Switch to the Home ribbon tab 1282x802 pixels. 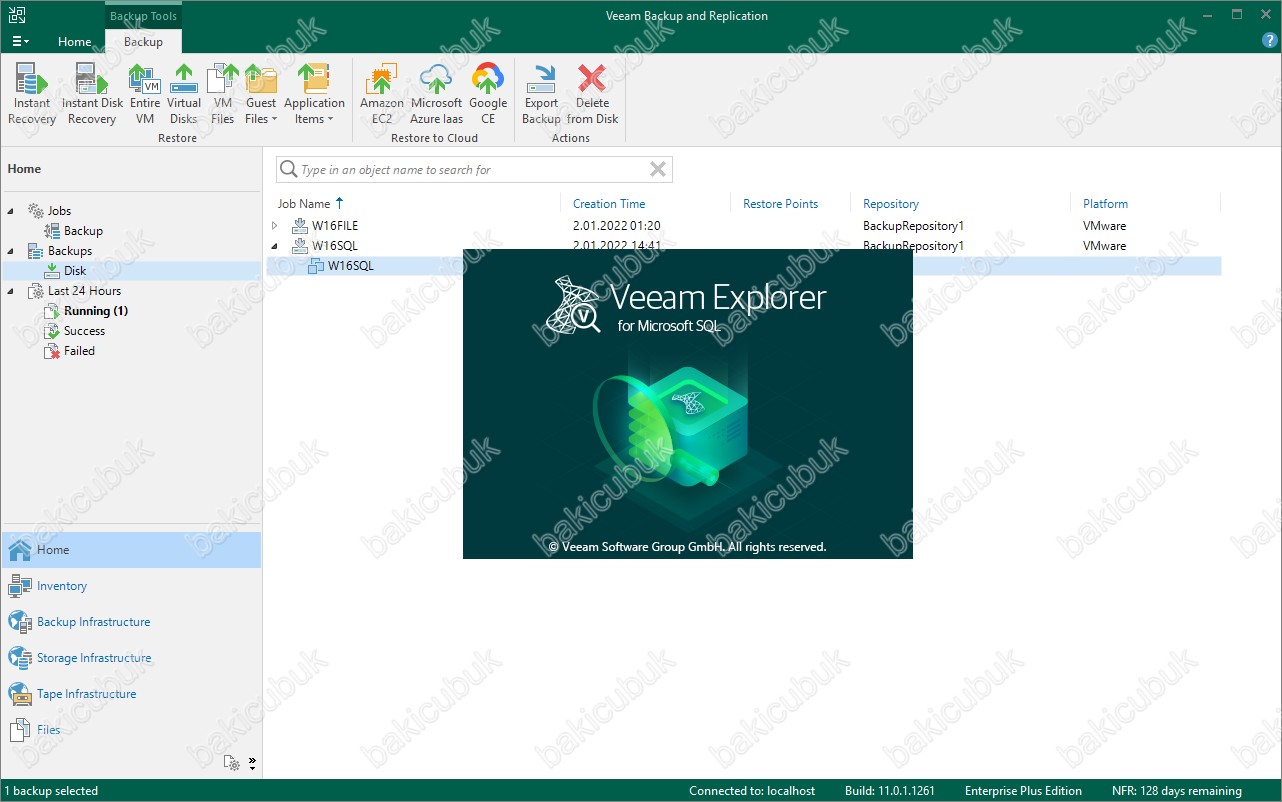[74, 42]
